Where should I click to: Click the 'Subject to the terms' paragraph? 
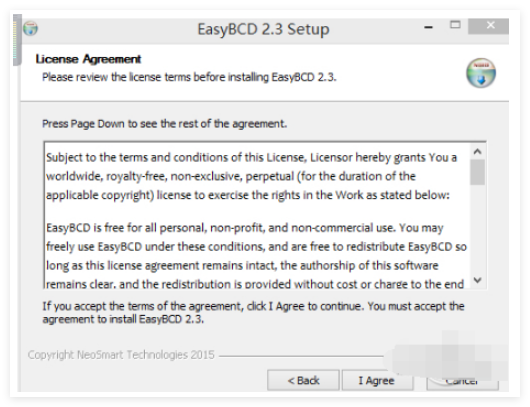coord(251,176)
